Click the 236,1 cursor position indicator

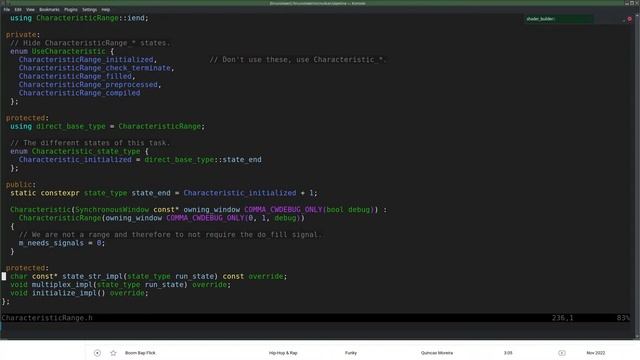[562, 318]
